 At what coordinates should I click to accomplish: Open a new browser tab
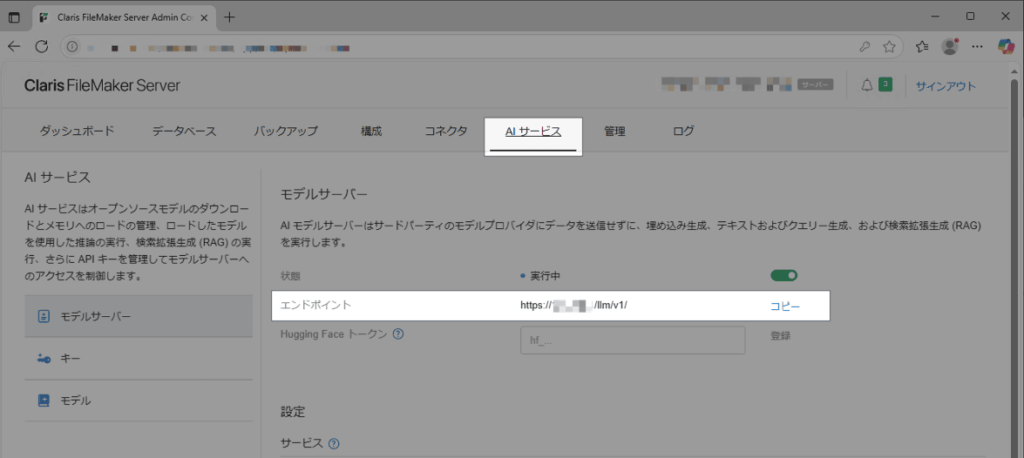click(x=229, y=17)
